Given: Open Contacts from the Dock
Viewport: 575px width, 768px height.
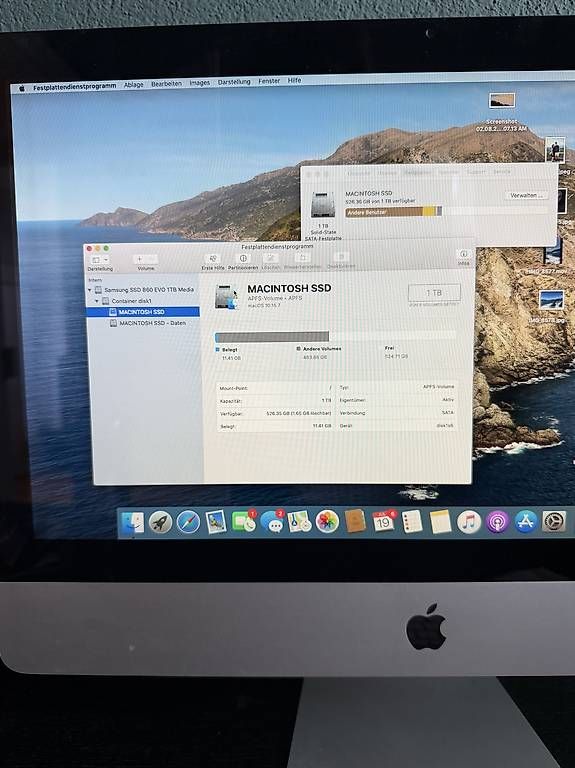Looking at the screenshot, I should tap(356, 521).
